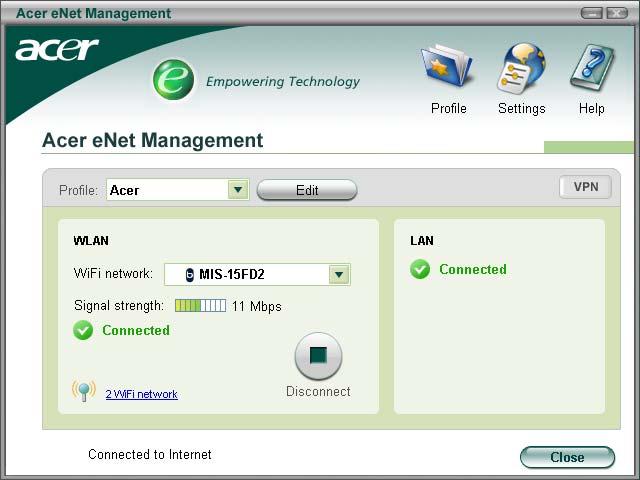Click the Connected to Internet status text
This screenshot has width=640, height=480.
[150, 454]
